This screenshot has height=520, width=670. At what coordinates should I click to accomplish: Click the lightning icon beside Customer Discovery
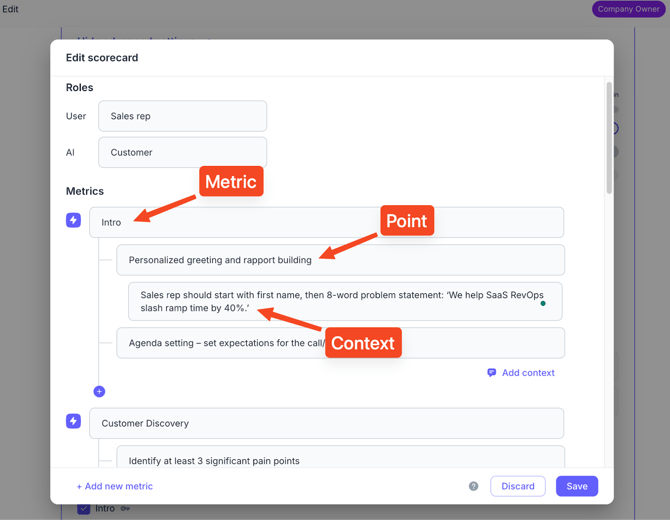[x=73, y=421]
